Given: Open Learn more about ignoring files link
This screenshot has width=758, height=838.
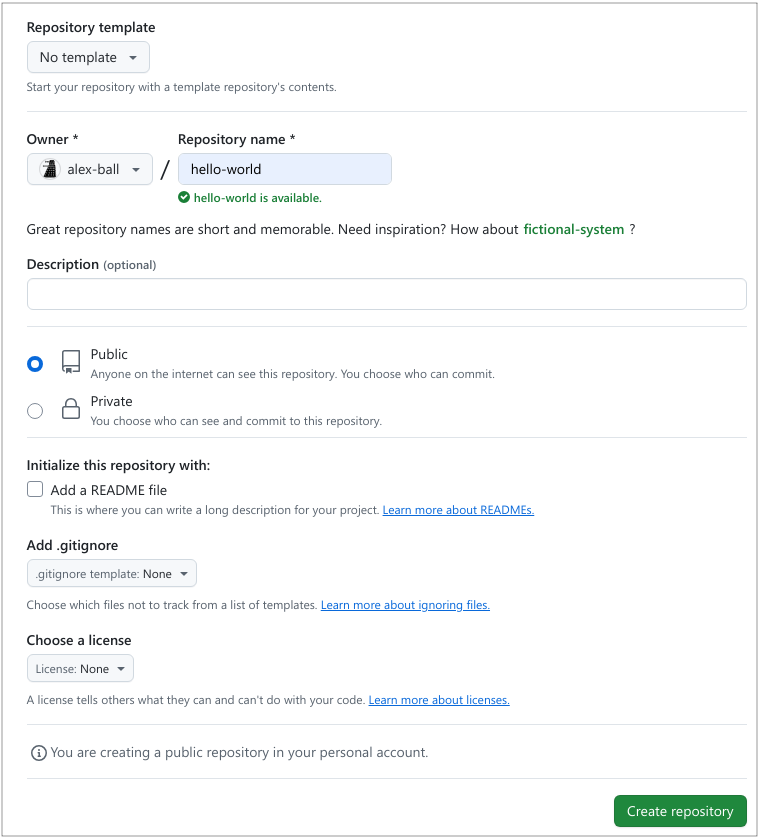Looking at the screenshot, I should pos(405,605).
